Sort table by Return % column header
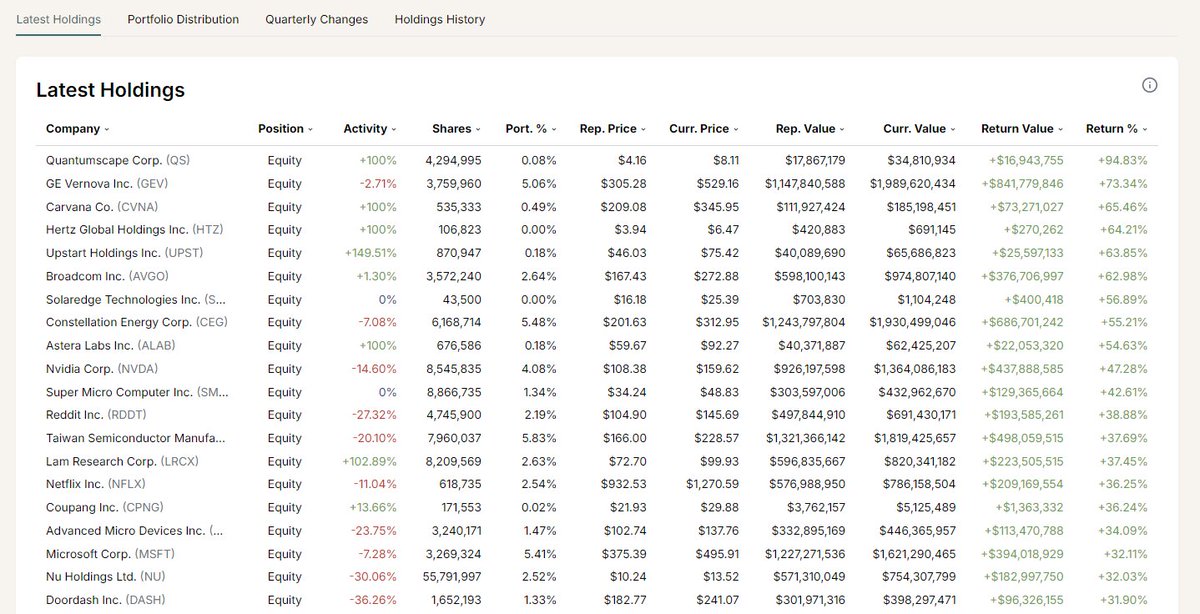Viewport: 1200px width, 614px height. [1117, 129]
